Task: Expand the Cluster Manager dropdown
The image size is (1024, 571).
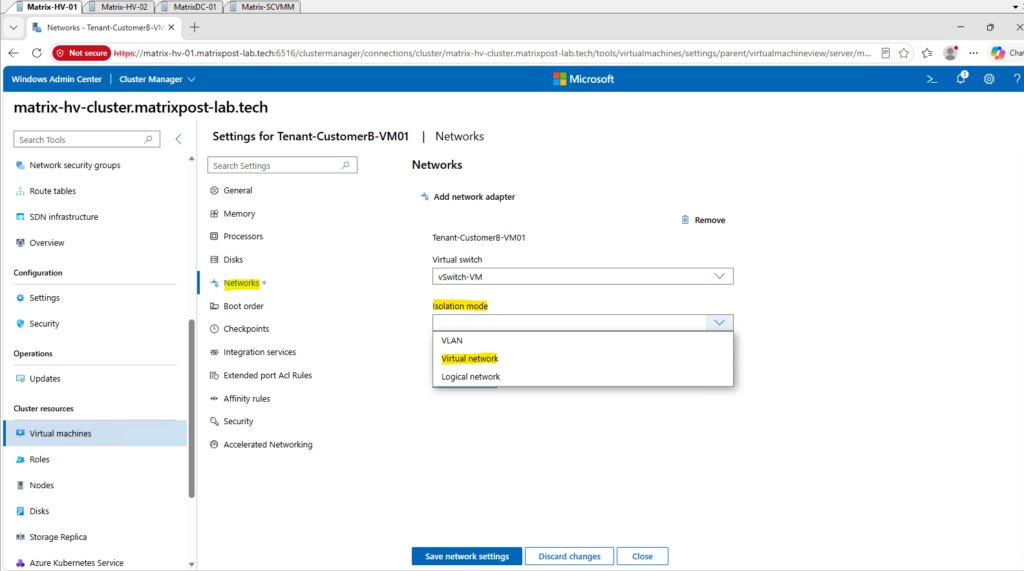Action: 157,79
